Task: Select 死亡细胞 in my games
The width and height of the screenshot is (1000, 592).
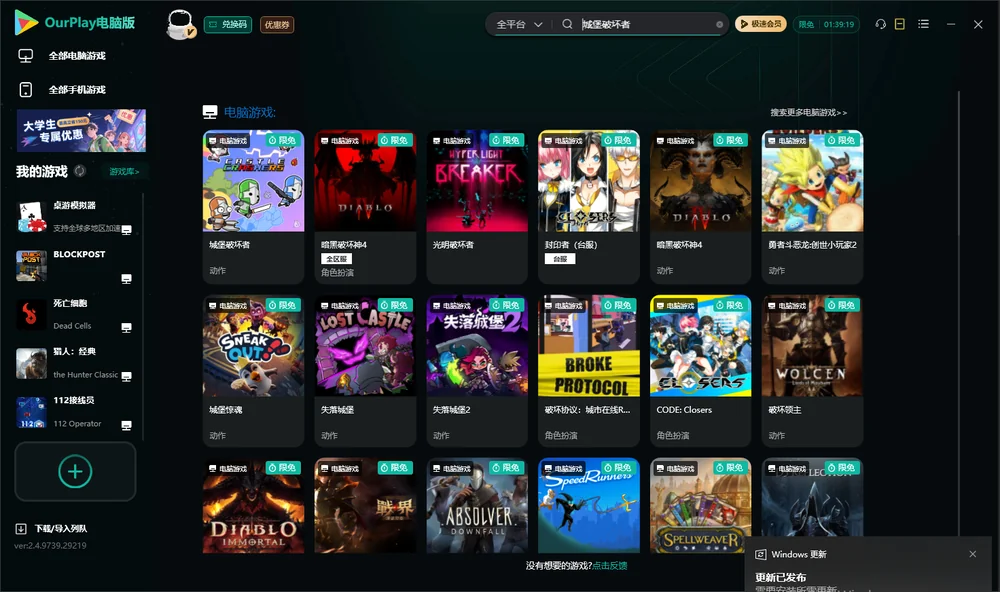Action: 75,314
